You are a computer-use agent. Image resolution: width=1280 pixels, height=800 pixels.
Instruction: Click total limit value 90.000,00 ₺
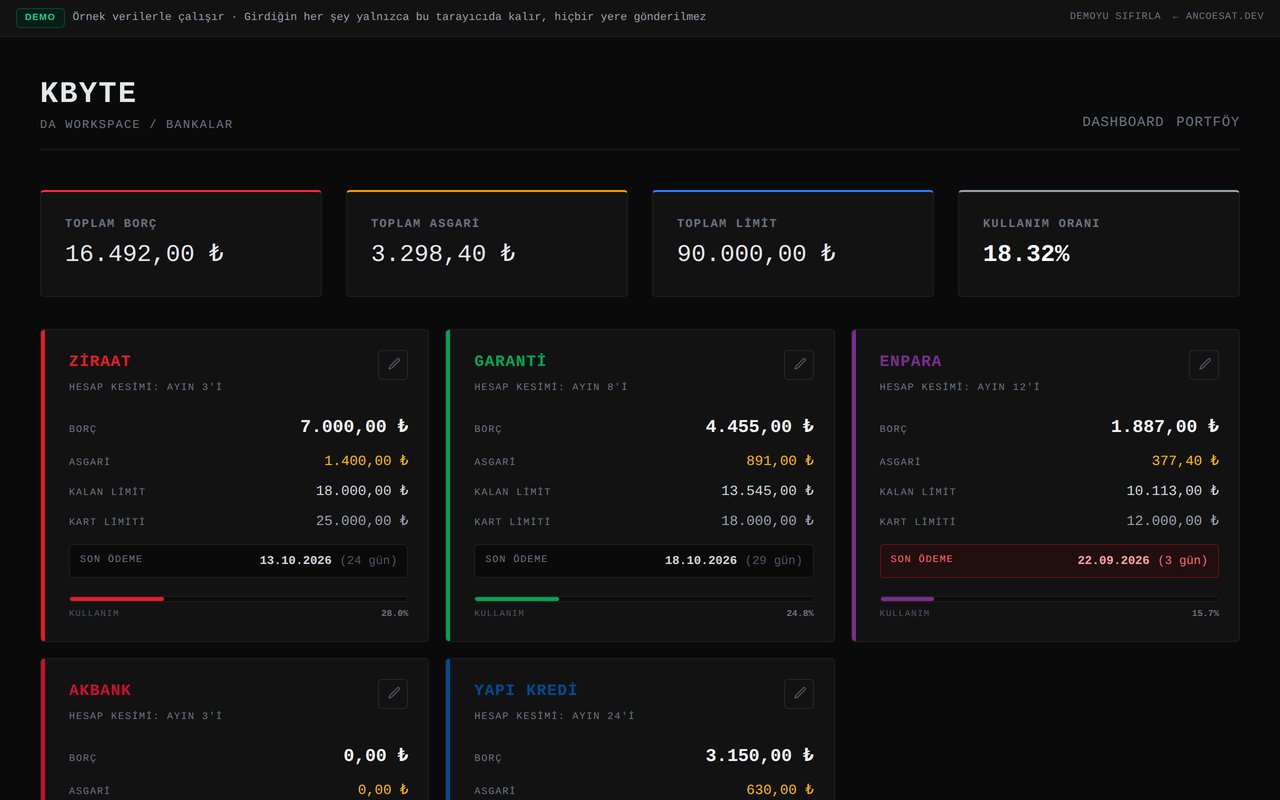(756, 254)
